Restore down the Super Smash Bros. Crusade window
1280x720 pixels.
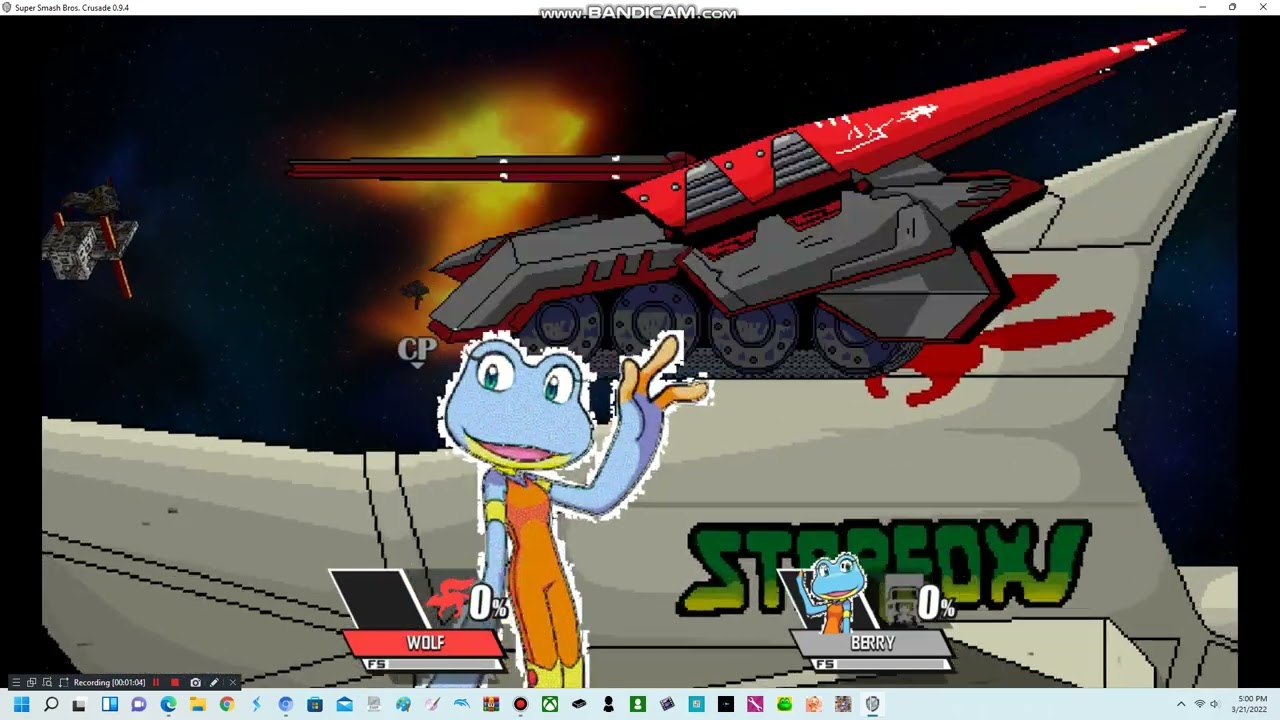tap(1232, 7)
